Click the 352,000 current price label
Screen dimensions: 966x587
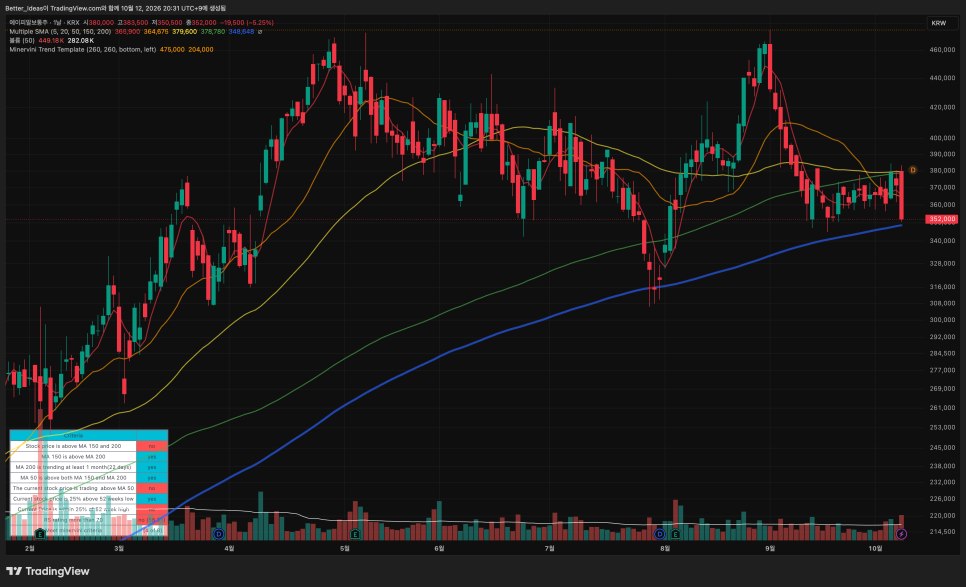[942, 219]
